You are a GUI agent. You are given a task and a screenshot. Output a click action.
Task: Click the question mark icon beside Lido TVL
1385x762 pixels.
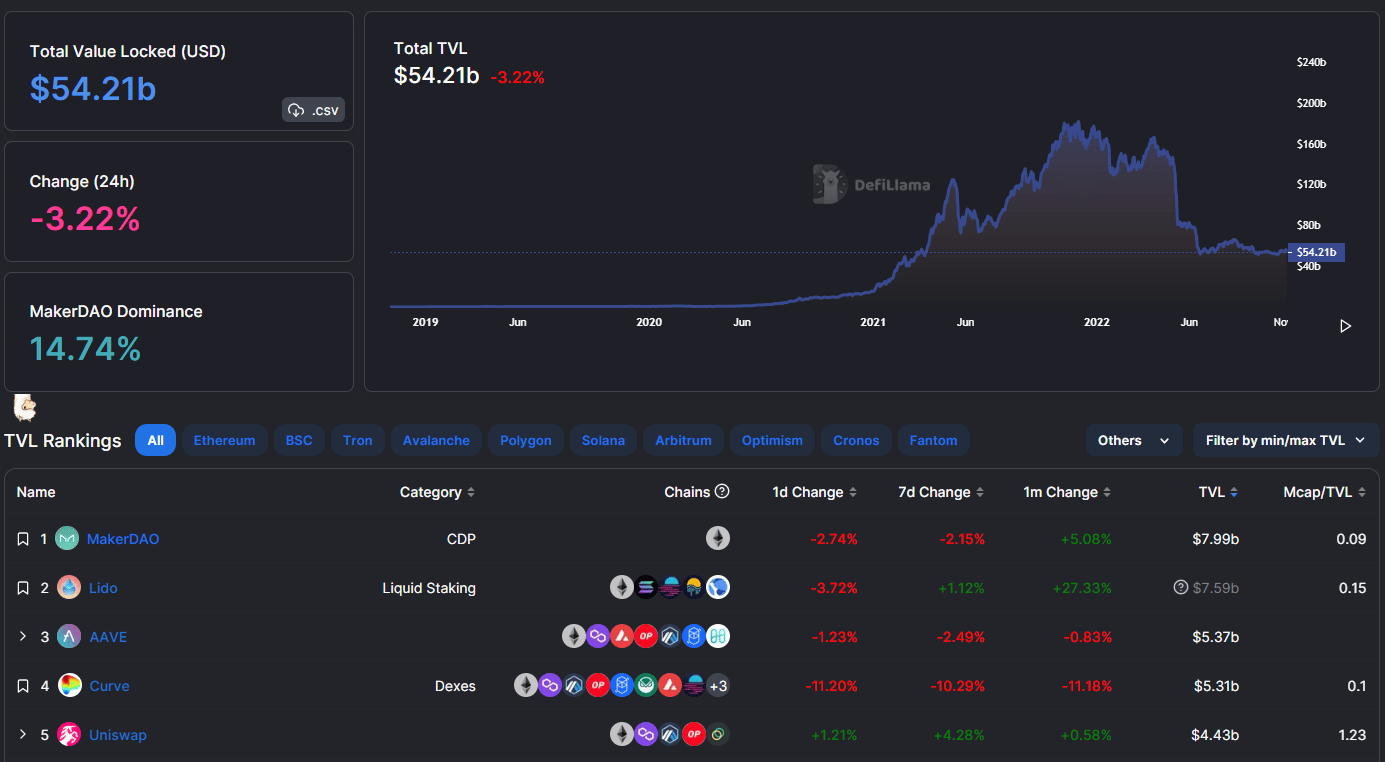1181,588
